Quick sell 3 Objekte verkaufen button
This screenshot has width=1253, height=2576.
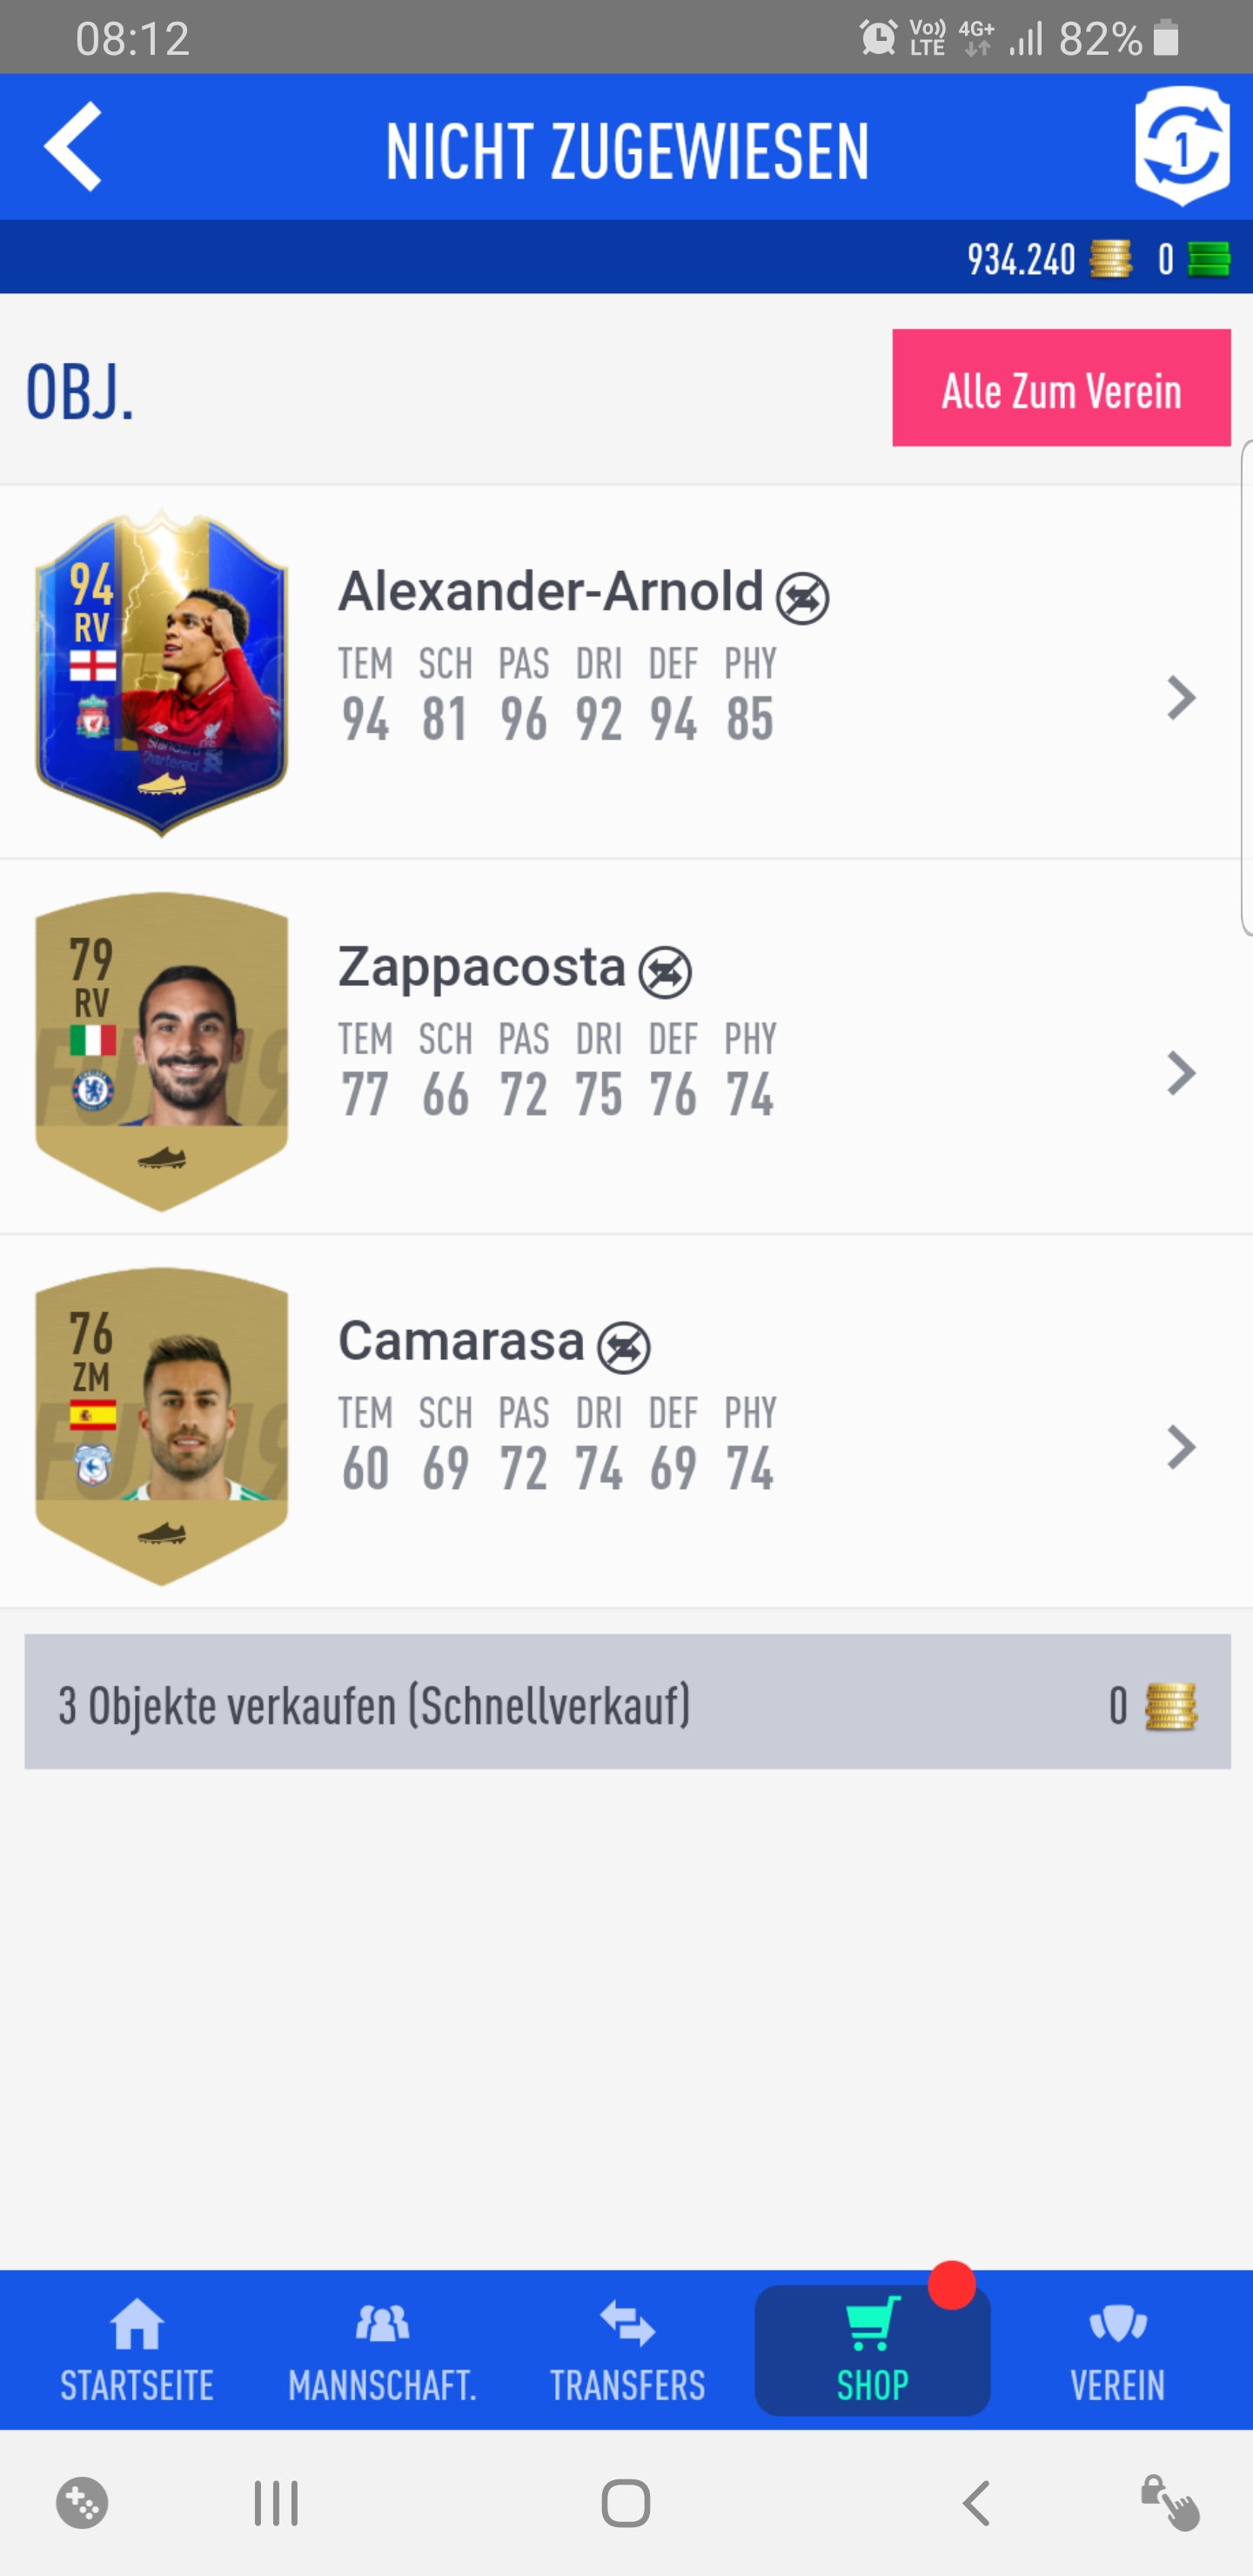click(627, 1704)
